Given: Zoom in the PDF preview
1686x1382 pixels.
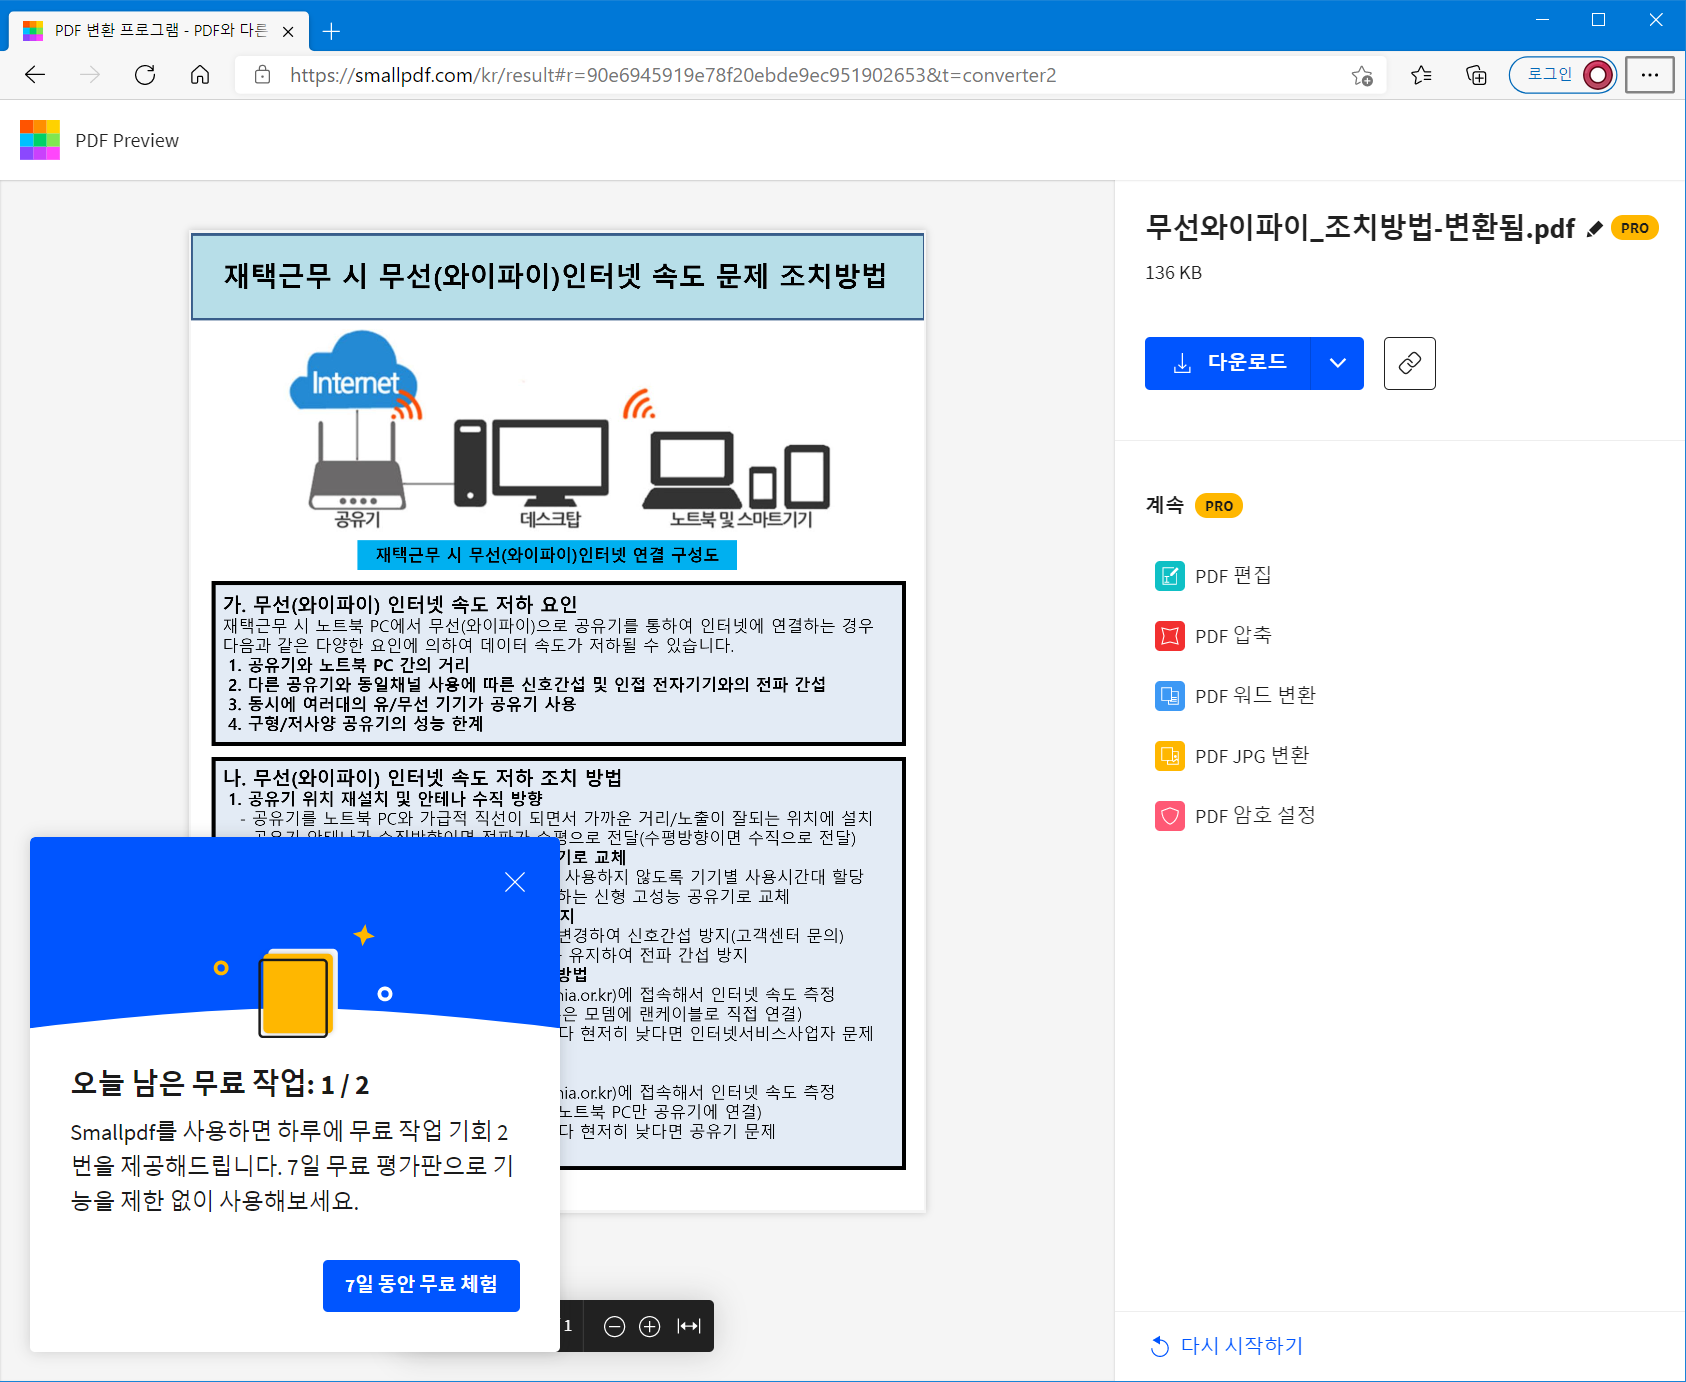Looking at the screenshot, I should click(x=650, y=1326).
